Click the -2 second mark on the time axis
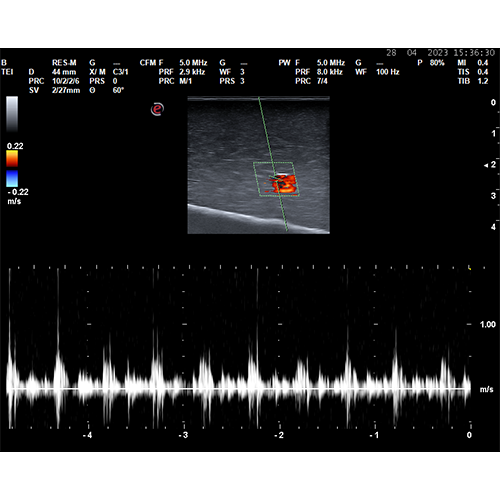This screenshot has height=500, width=500. [279, 435]
